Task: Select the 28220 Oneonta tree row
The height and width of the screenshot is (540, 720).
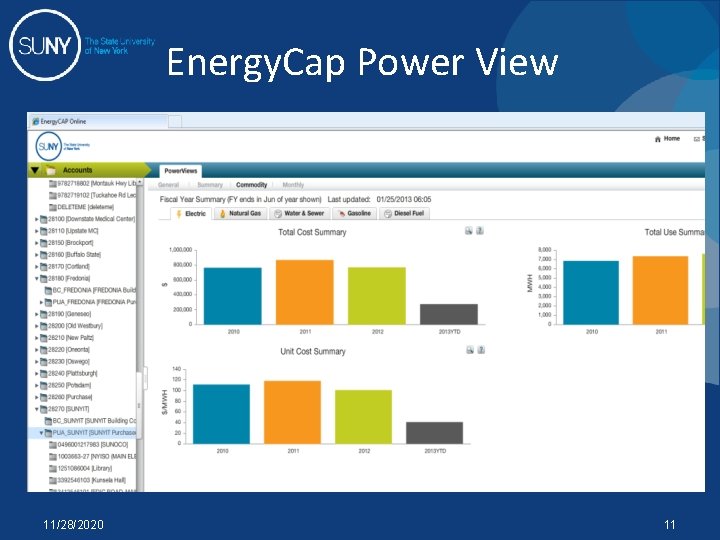Action: 83,350
